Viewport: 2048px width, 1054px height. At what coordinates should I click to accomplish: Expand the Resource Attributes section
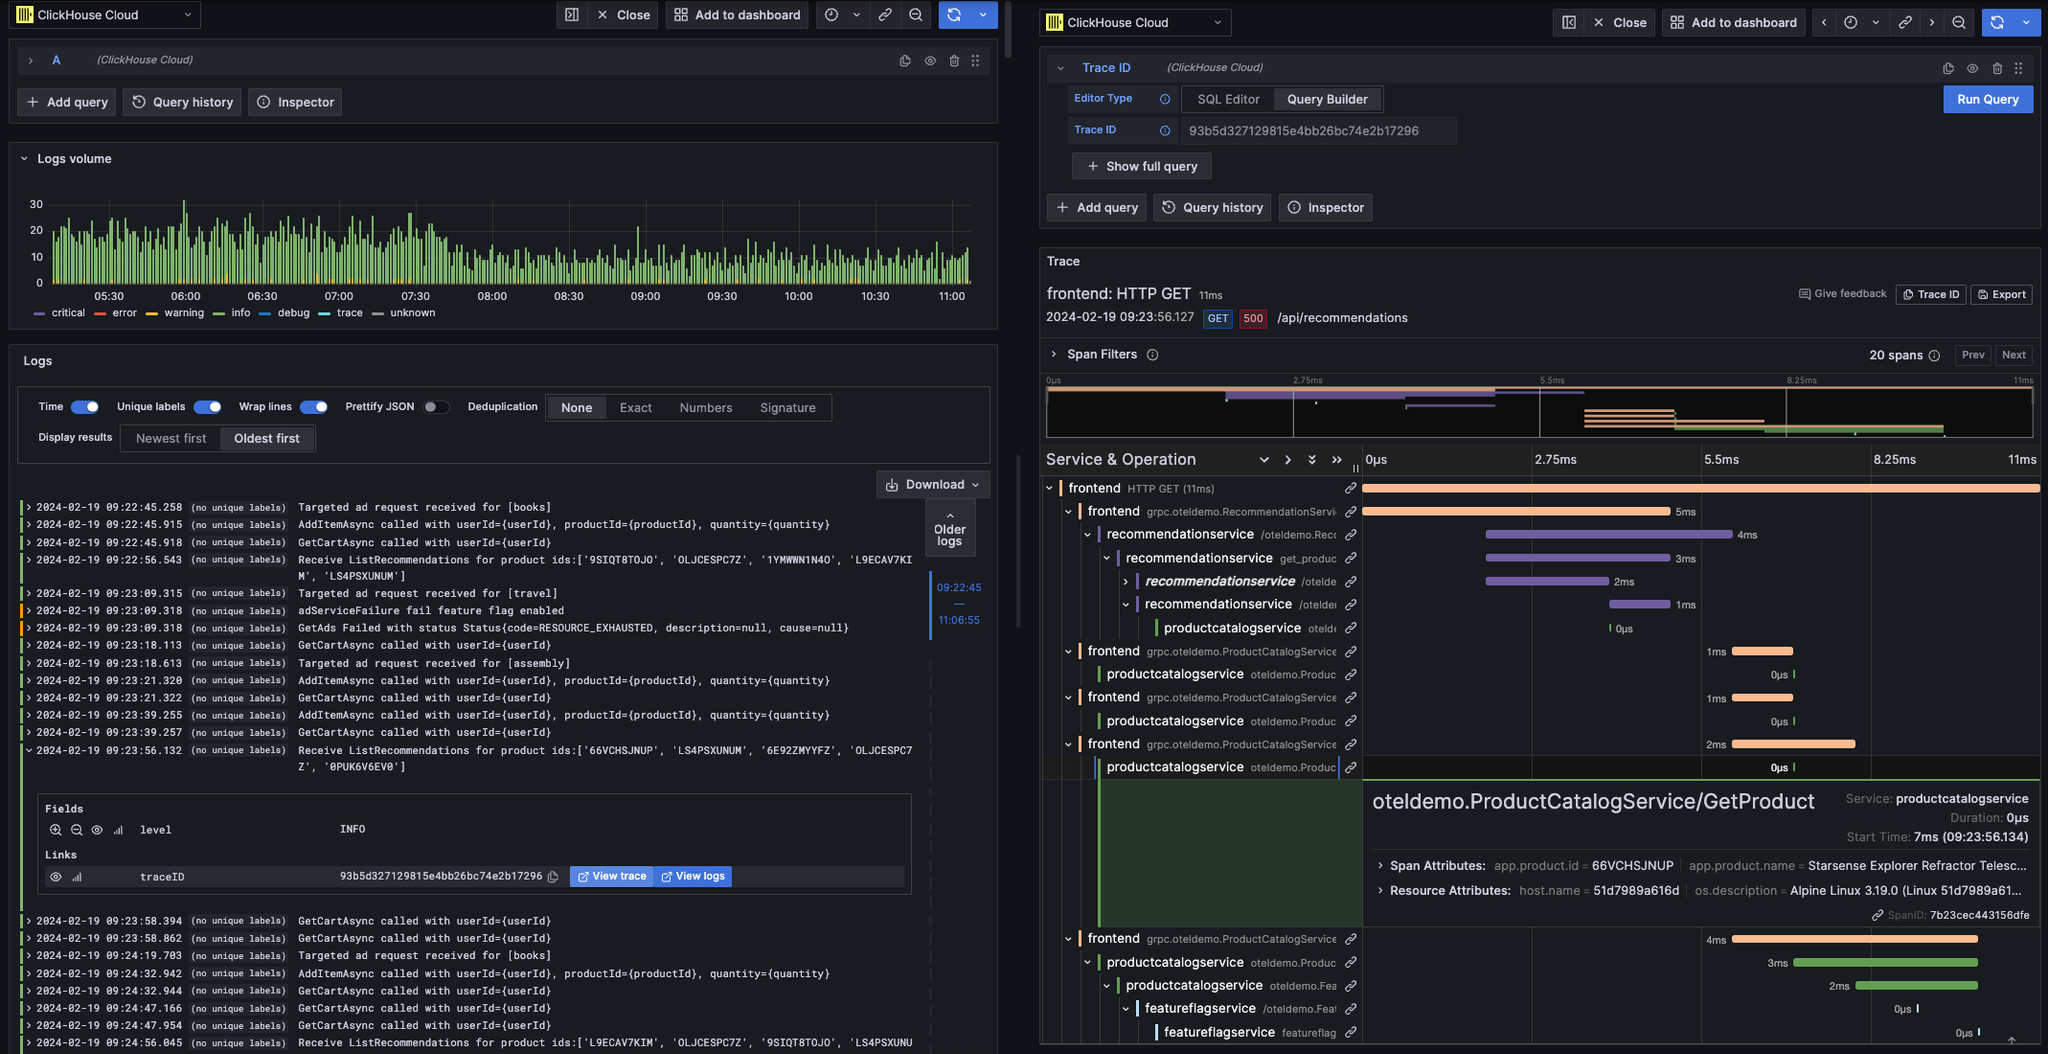tap(1380, 891)
